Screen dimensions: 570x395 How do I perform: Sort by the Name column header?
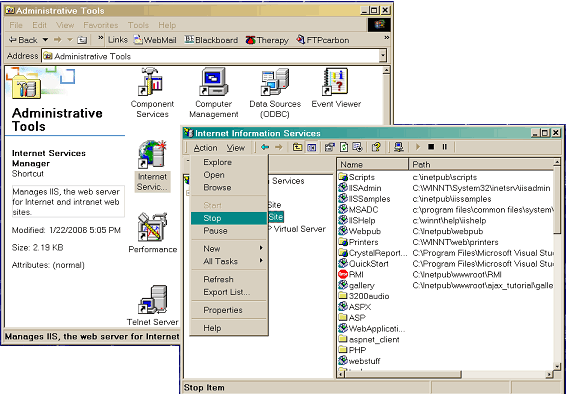[x=373, y=164]
